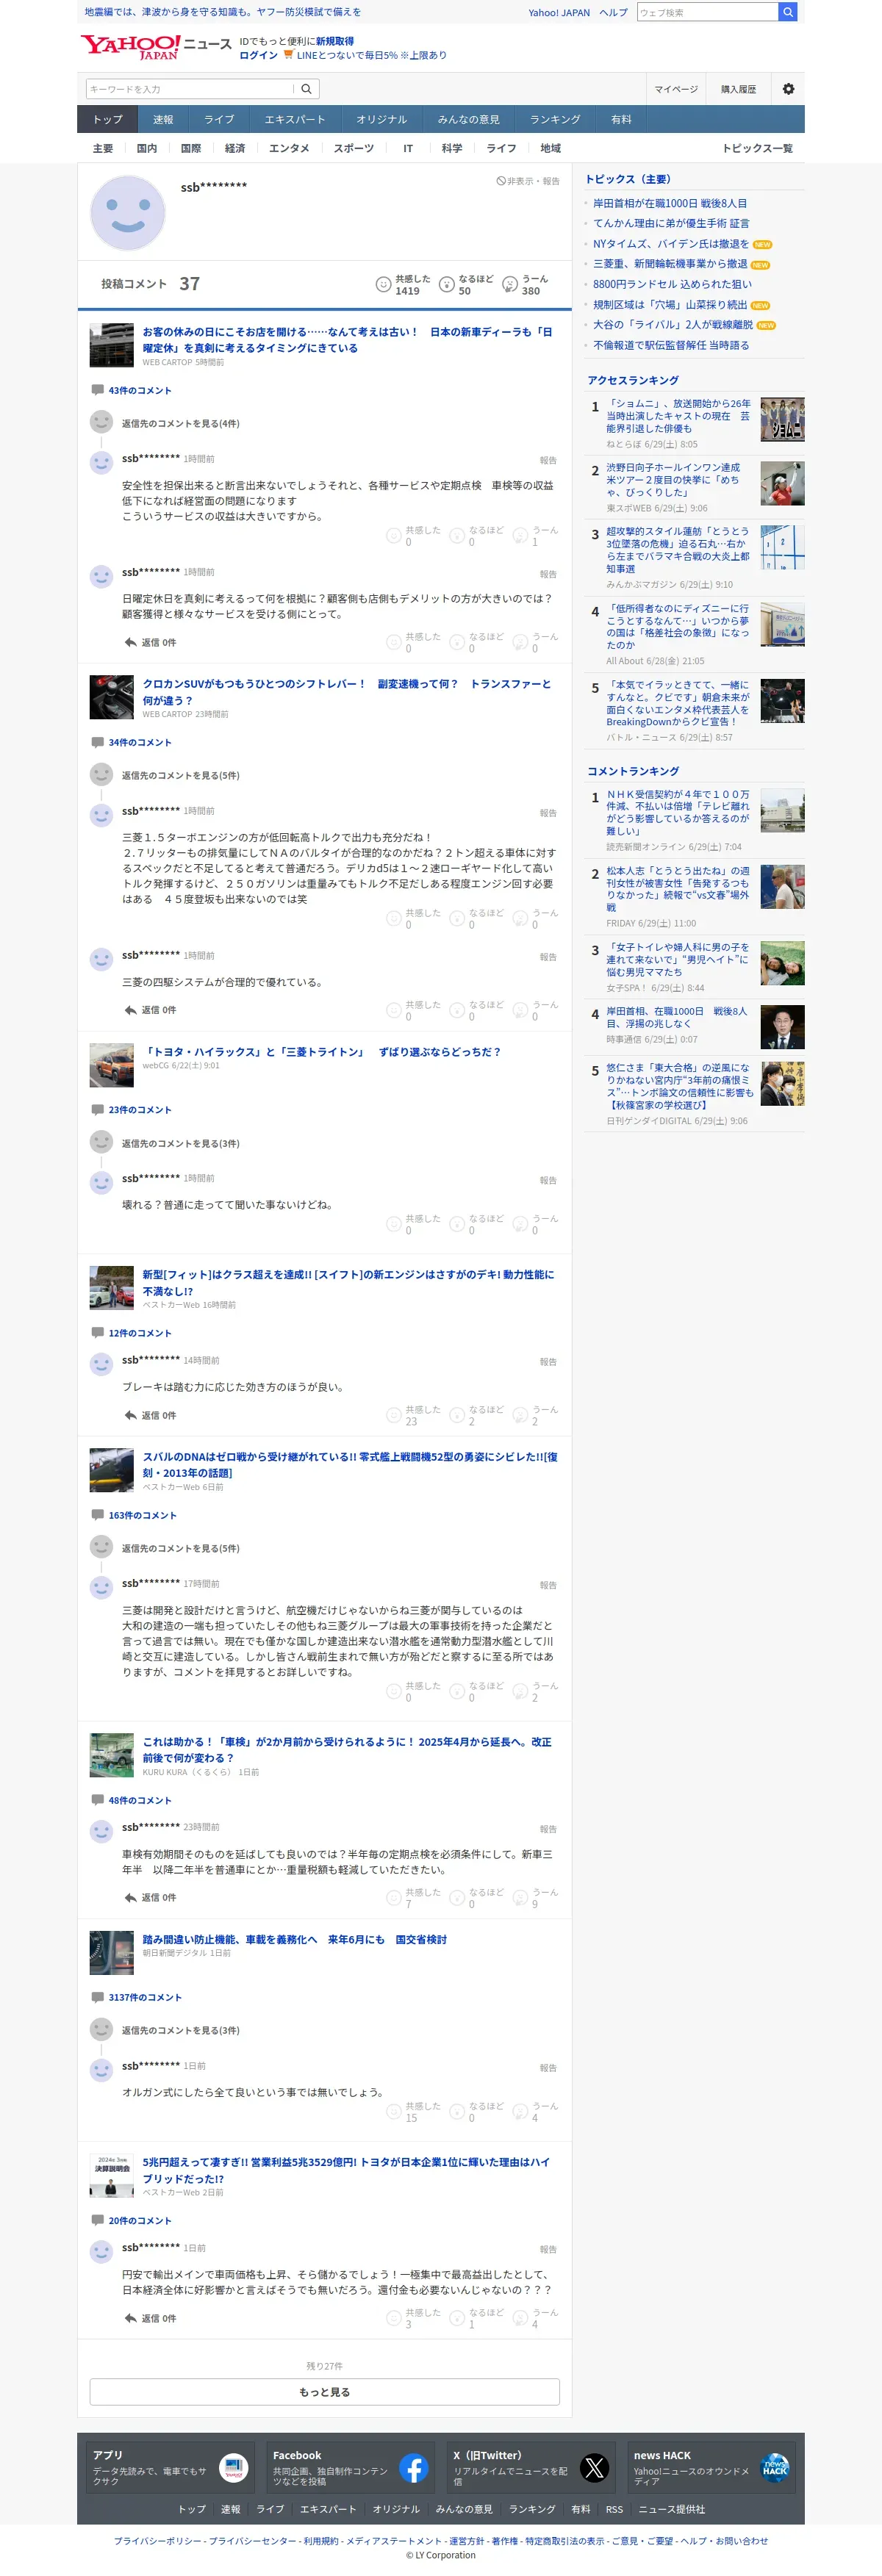Expand 返信先のコメントを見る(5件) under スバル article
The height and width of the screenshot is (2576, 882).
180,1548
